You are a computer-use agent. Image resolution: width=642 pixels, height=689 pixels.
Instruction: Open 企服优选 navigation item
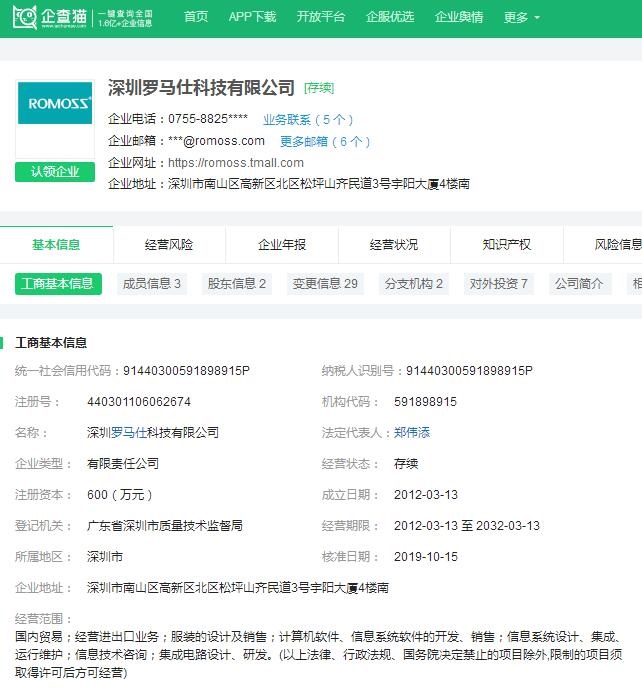(390, 17)
